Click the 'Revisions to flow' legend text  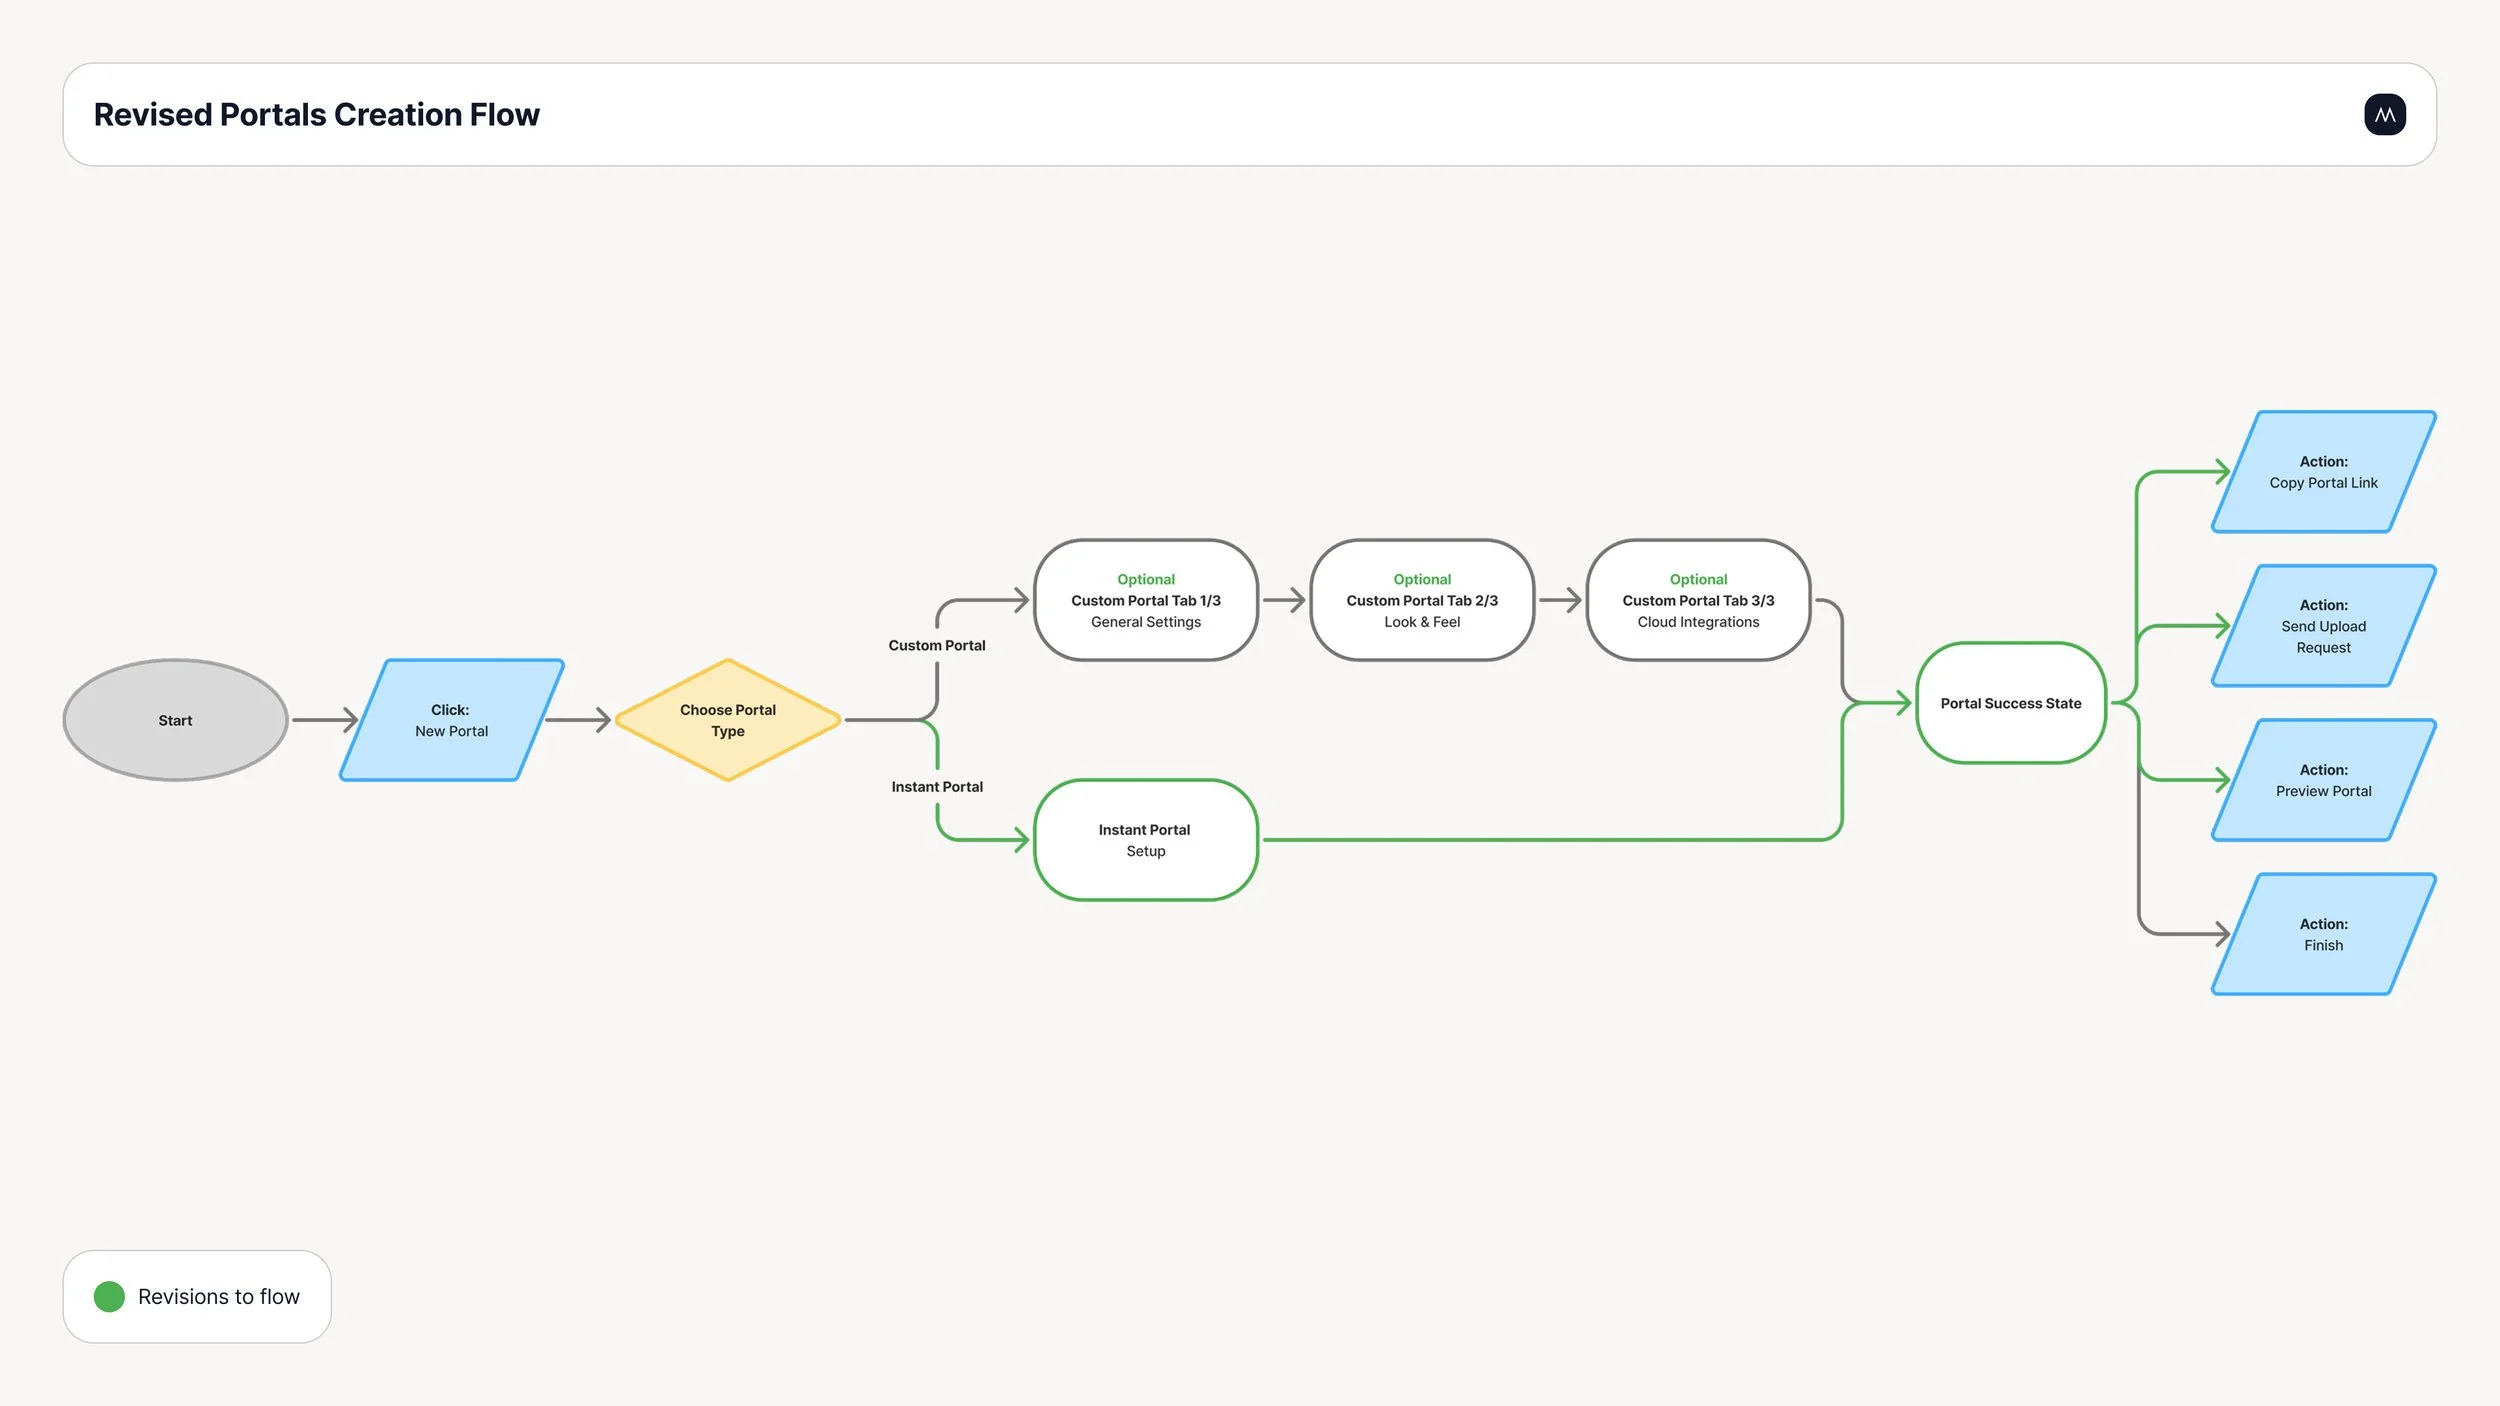pyautogui.click(x=218, y=1296)
